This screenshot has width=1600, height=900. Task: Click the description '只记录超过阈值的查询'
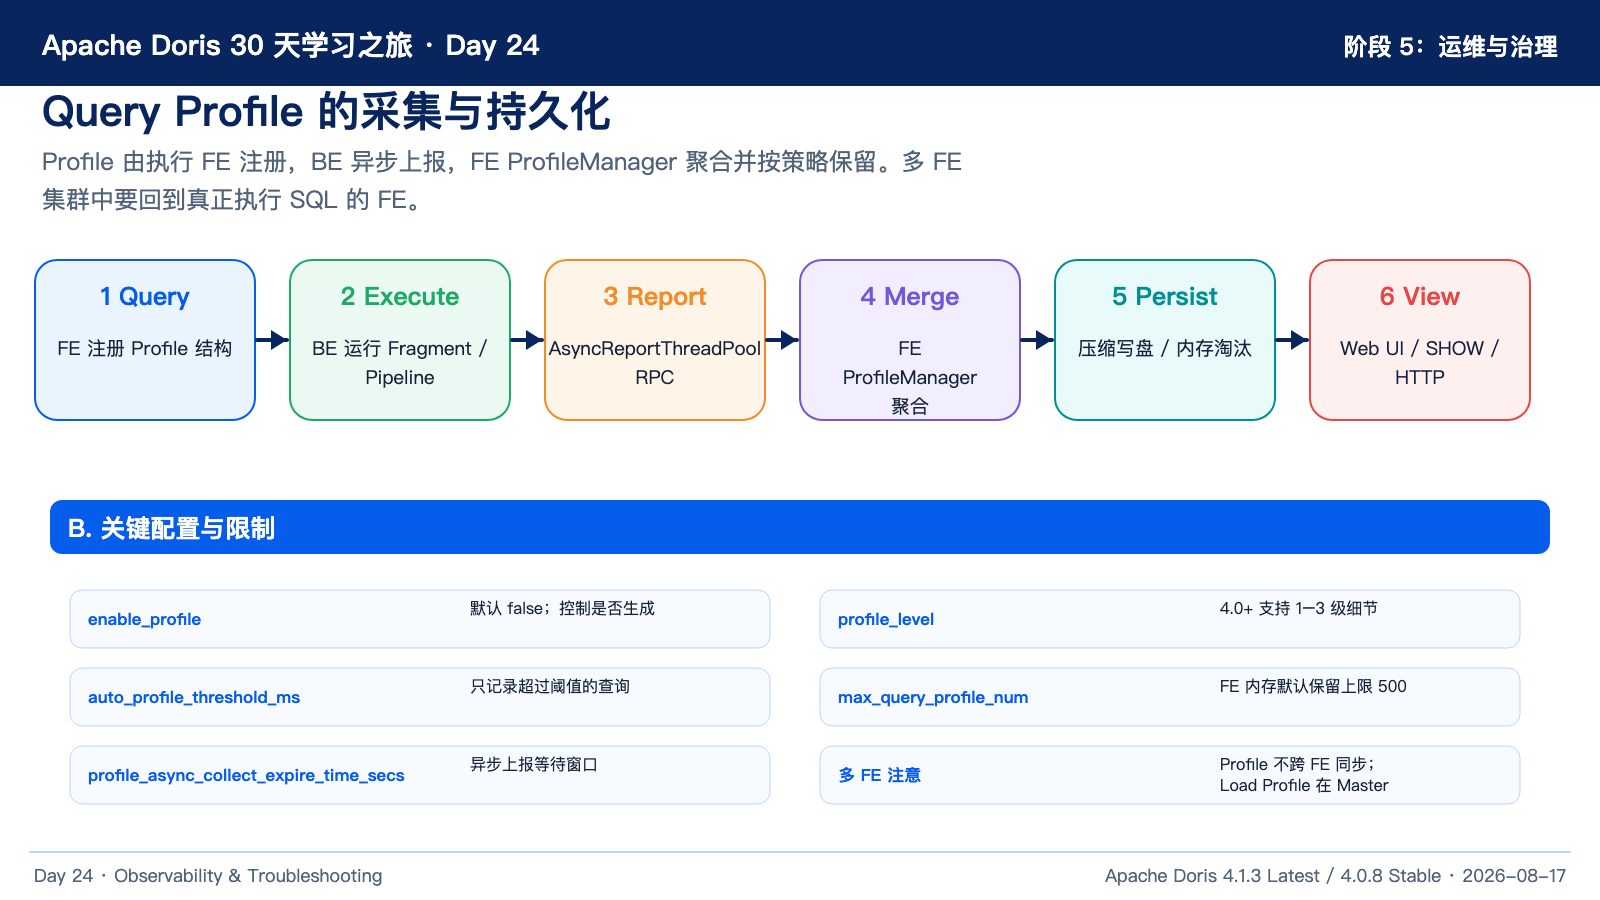pos(550,686)
